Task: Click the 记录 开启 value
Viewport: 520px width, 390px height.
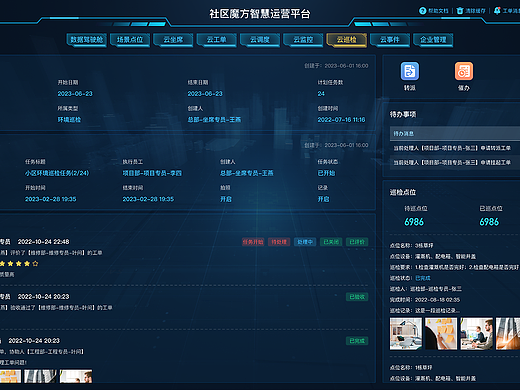Action: 323,199
